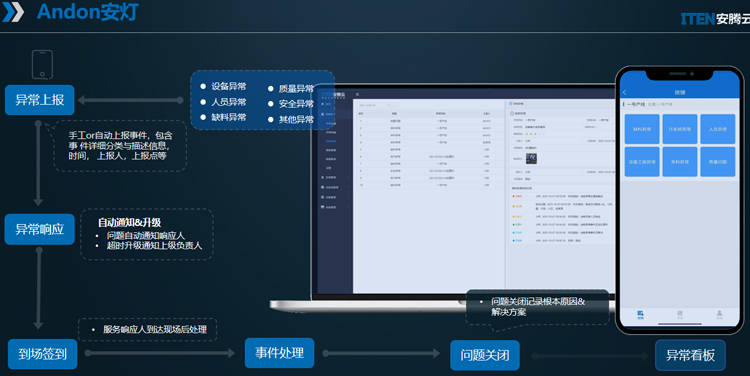Click the hamburger menu icon in laptop app
This screenshot has width=750, height=376.
click(357, 94)
